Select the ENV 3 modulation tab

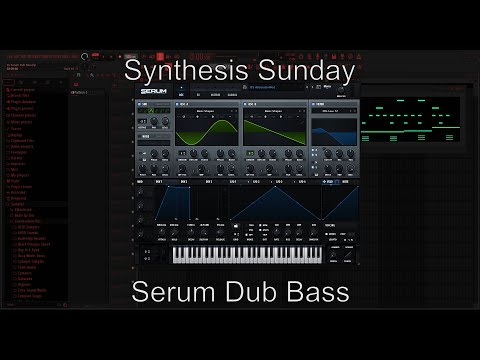tap(209, 182)
